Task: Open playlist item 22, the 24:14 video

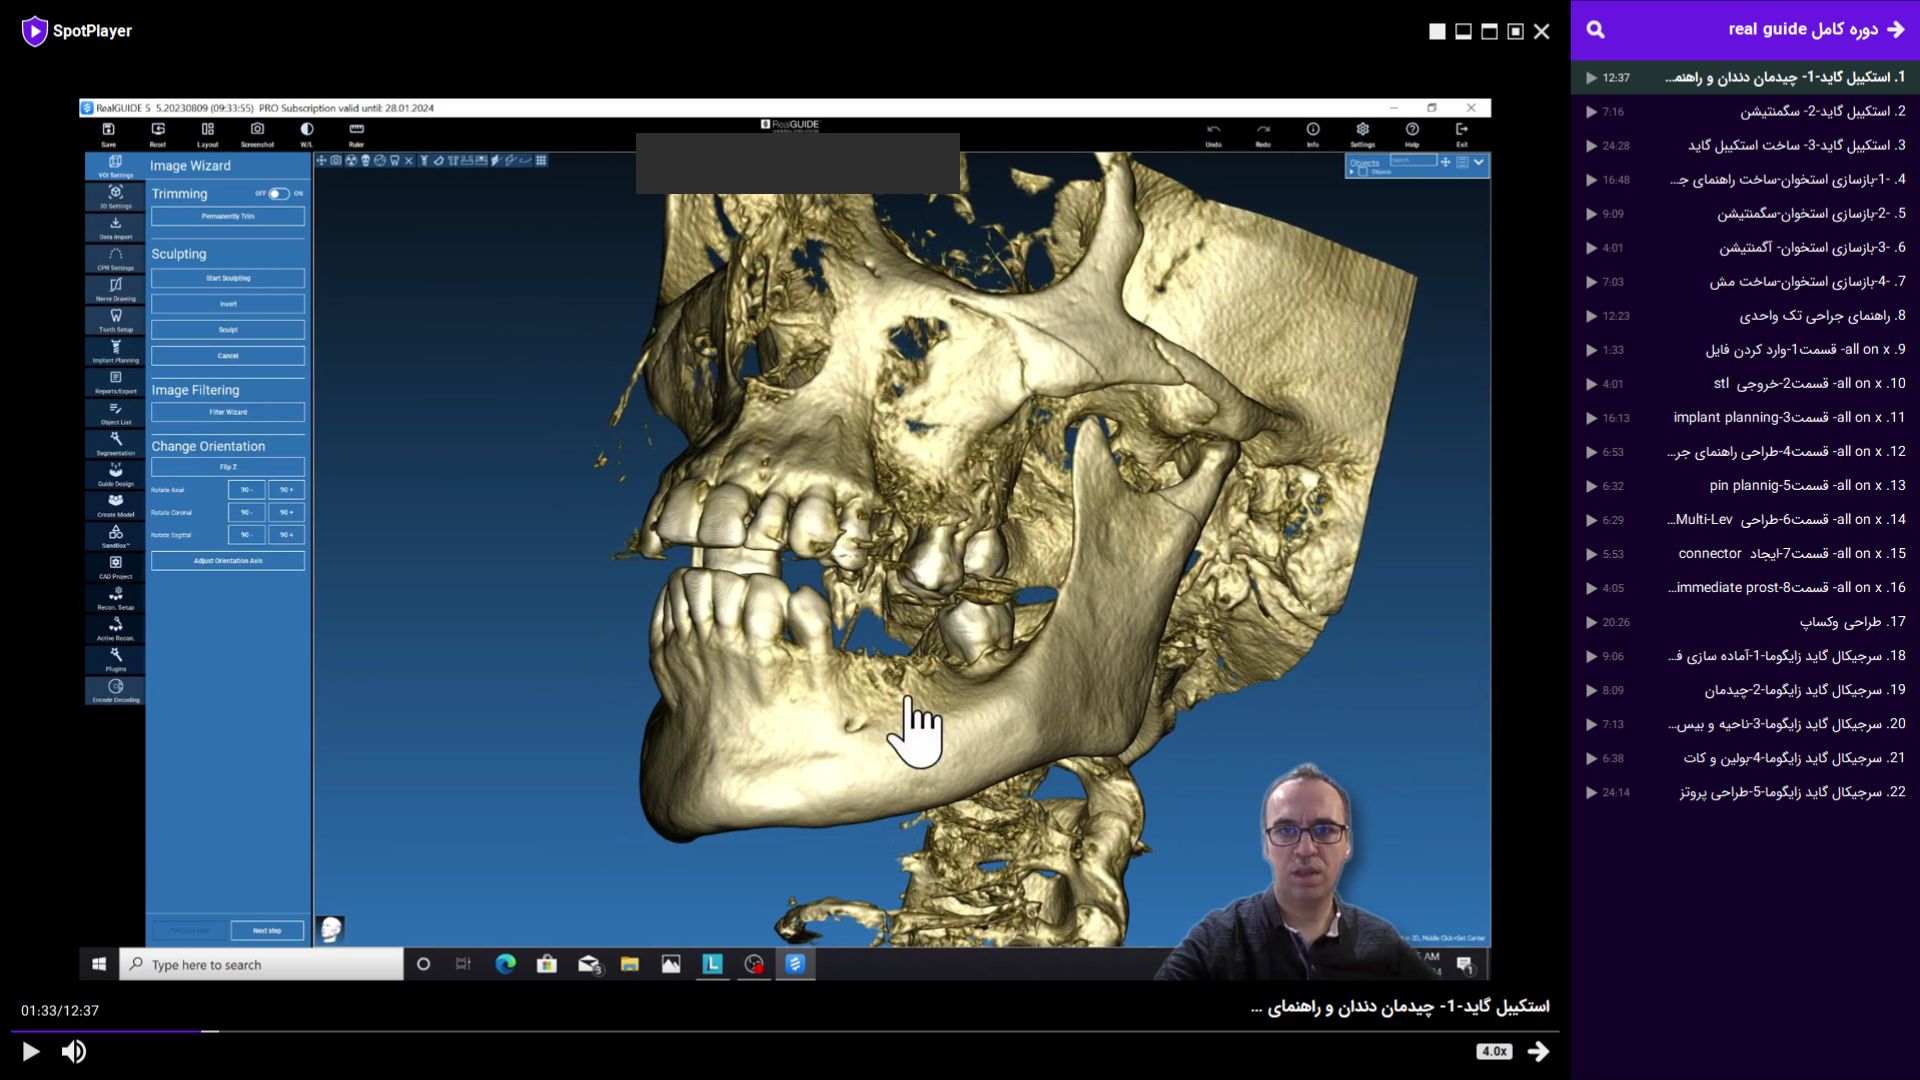Action: point(1745,792)
